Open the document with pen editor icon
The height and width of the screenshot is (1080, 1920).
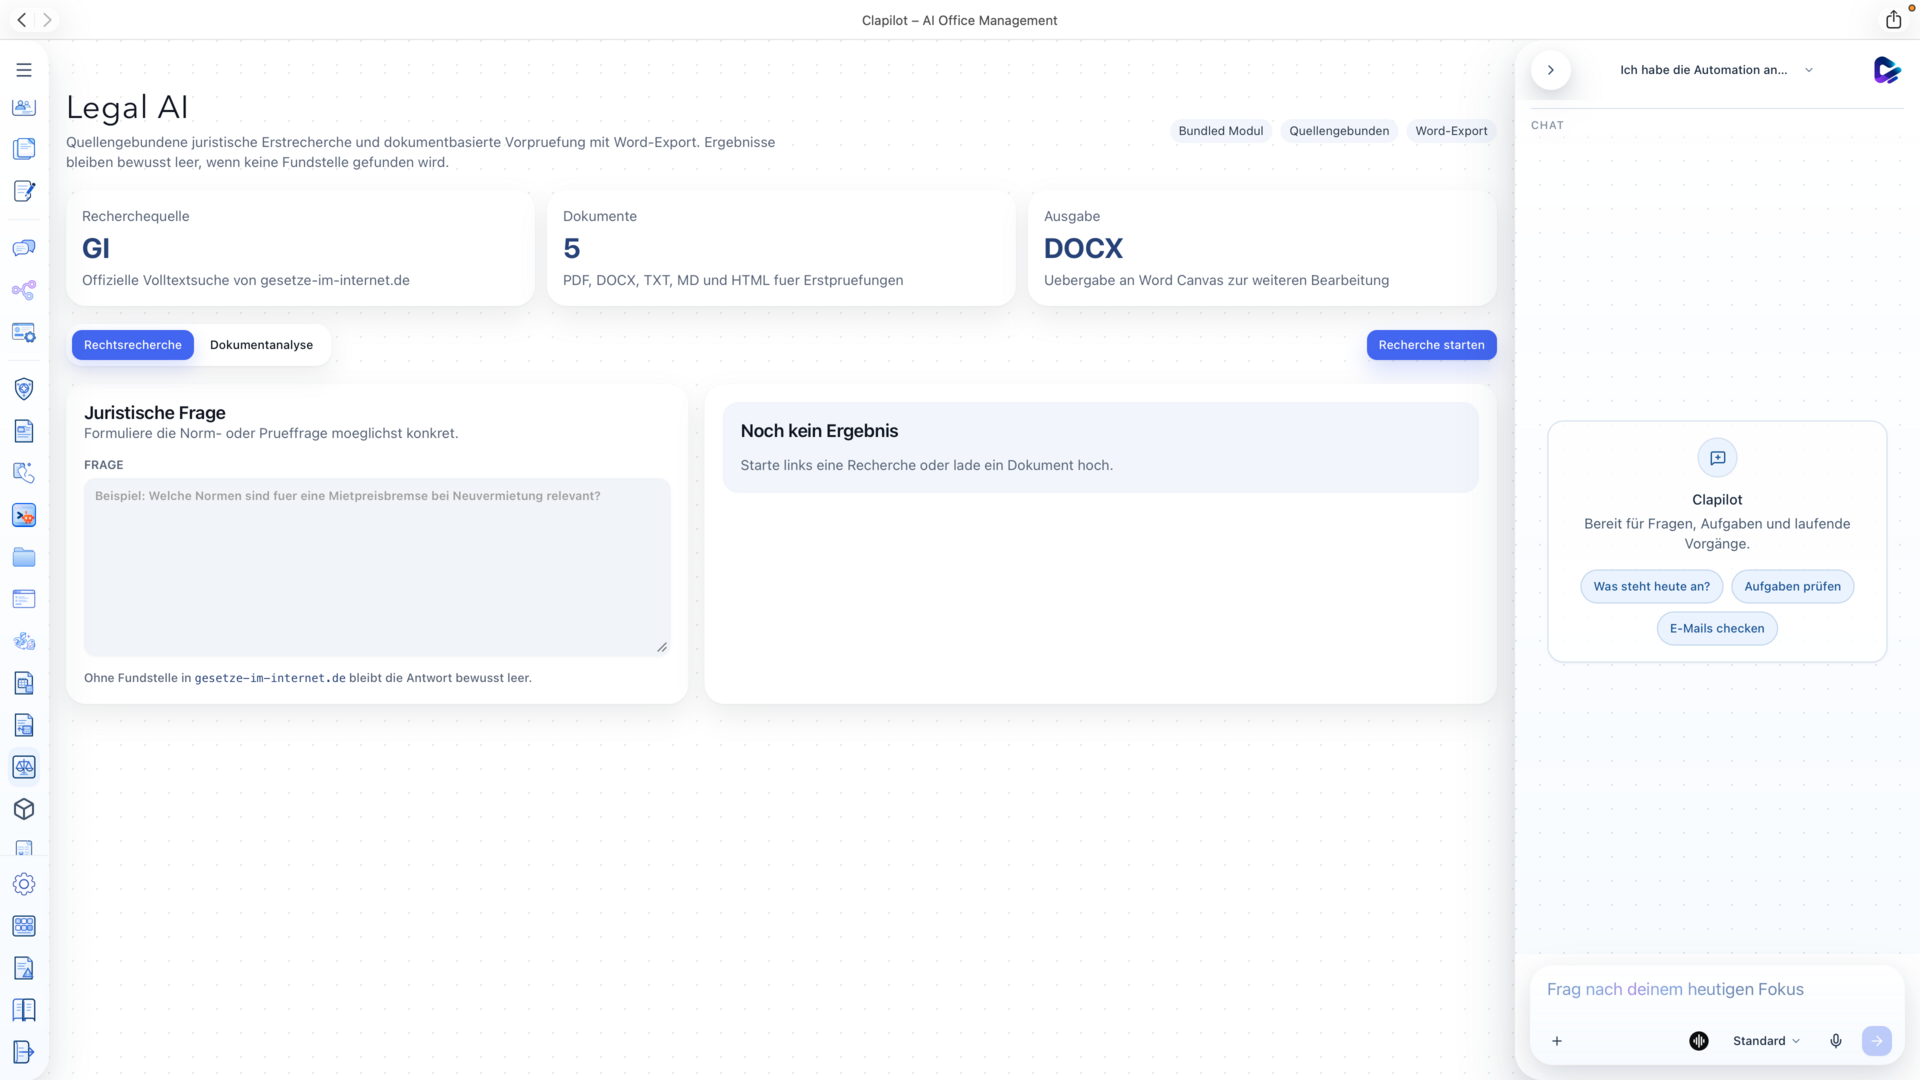(x=24, y=191)
